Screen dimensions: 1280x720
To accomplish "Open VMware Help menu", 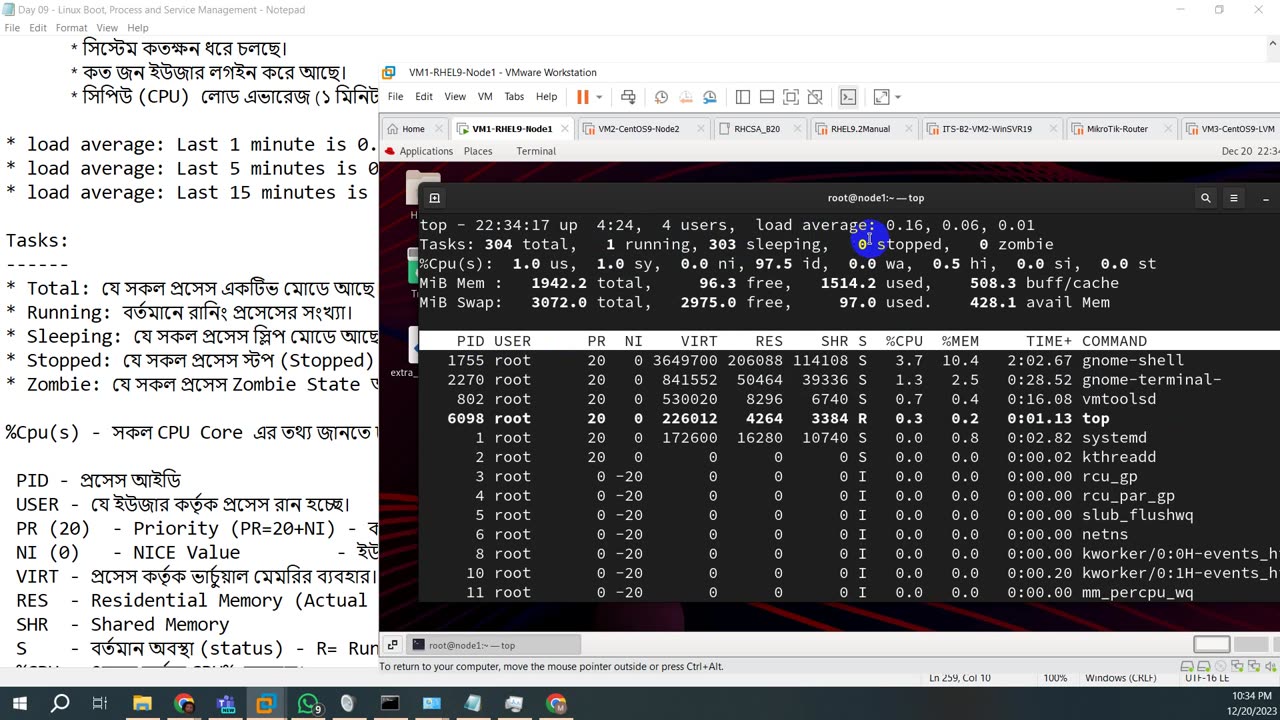I will pos(546,97).
